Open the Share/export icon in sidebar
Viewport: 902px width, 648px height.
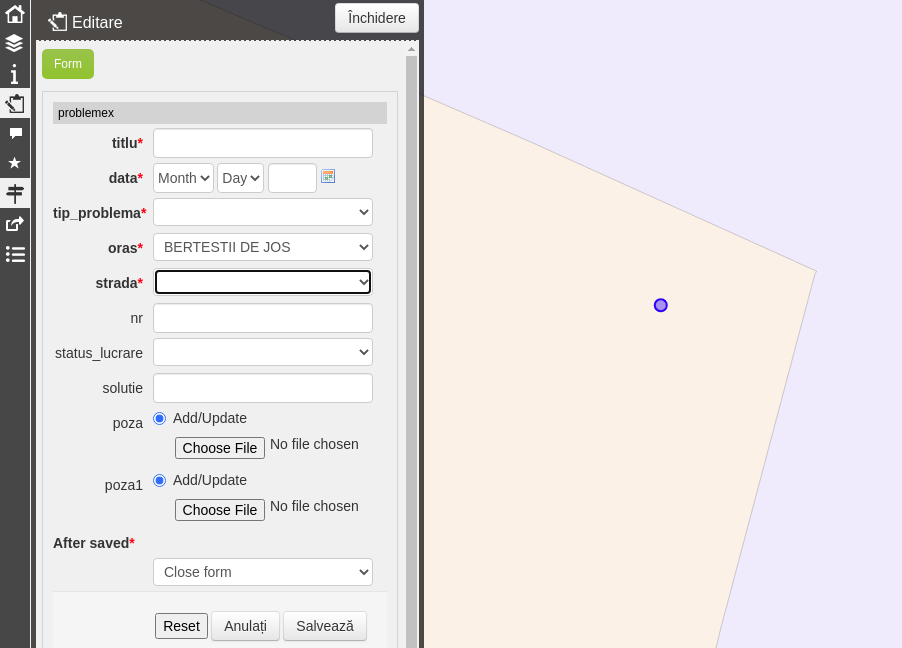[x=15, y=223]
